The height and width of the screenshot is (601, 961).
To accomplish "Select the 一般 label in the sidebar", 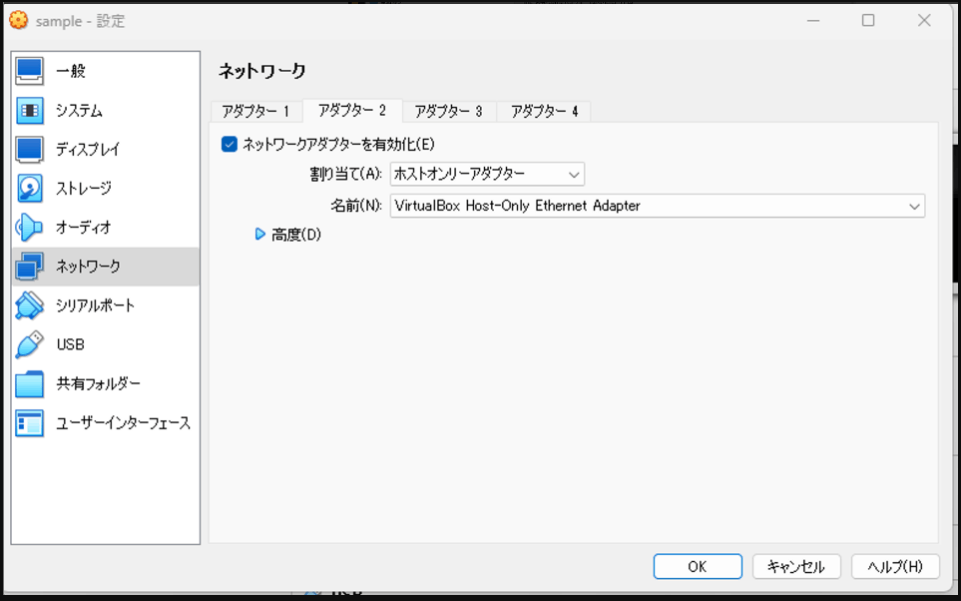I will pos(70,71).
